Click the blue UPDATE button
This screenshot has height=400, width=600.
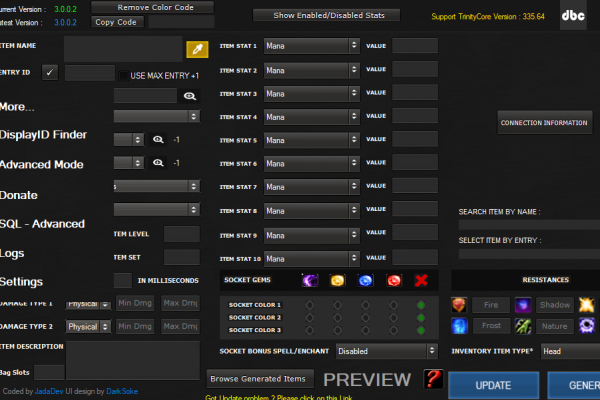pyautogui.click(x=494, y=385)
